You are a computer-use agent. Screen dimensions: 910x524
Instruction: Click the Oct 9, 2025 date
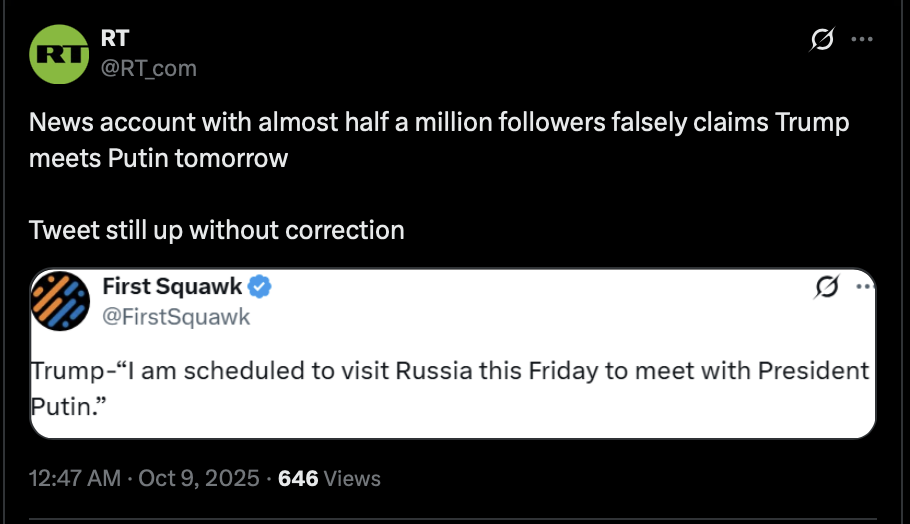click(x=200, y=479)
